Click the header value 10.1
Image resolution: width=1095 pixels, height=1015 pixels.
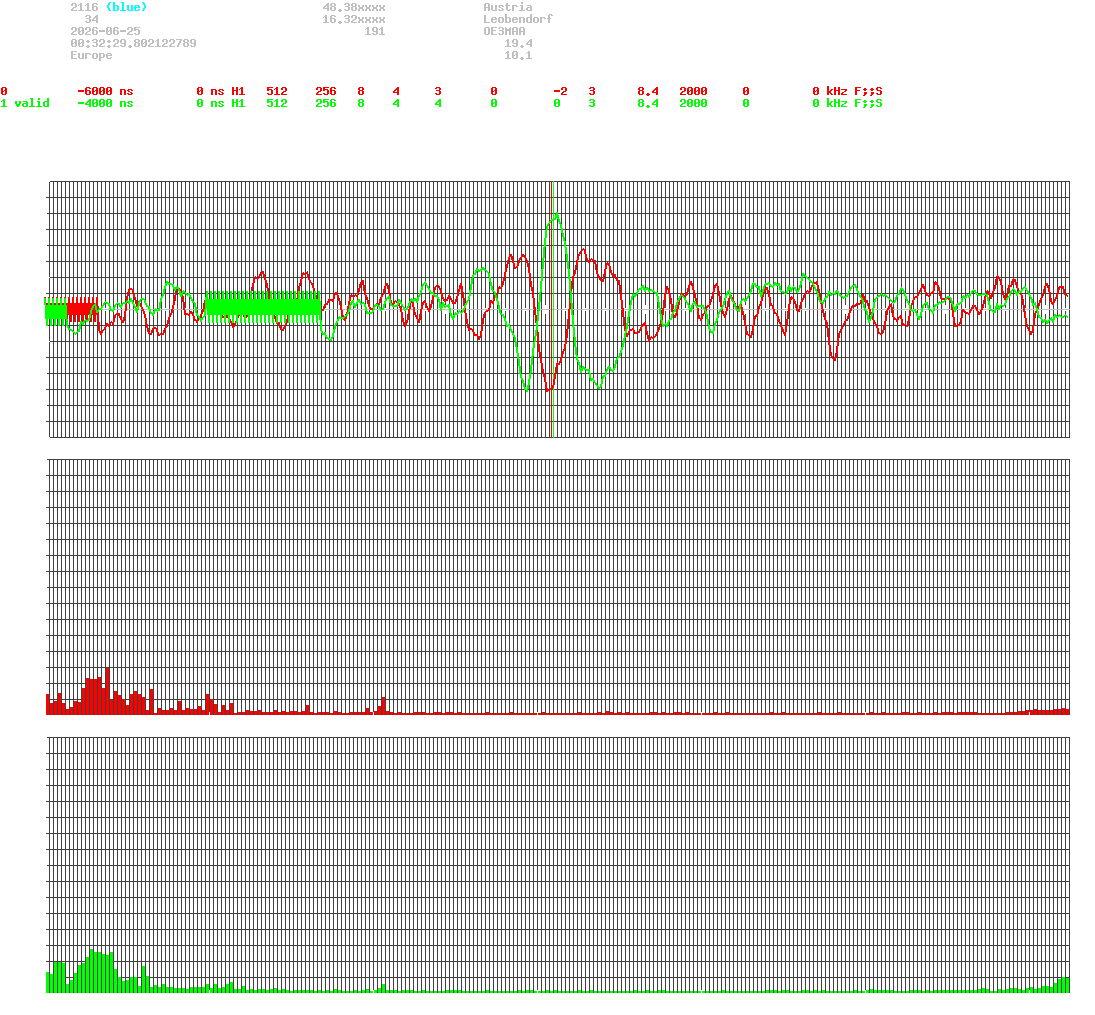point(518,55)
